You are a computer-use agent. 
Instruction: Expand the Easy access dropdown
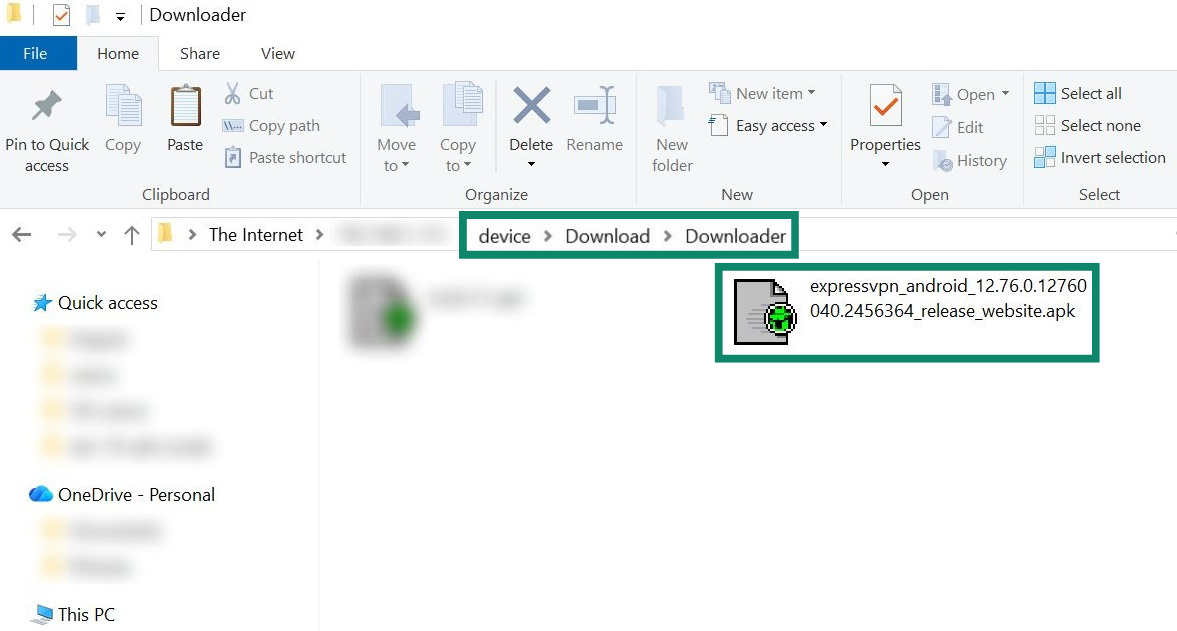768,125
